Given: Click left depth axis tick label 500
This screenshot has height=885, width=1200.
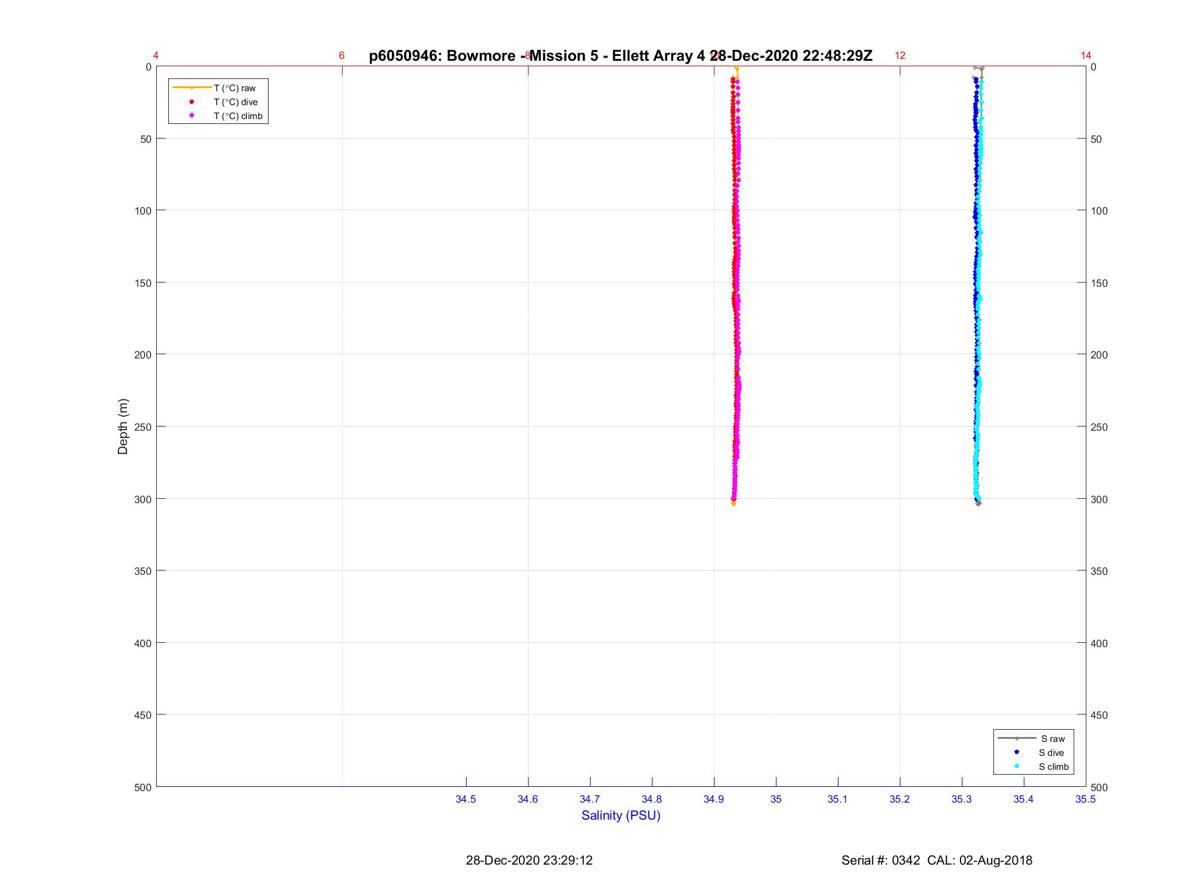Looking at the screenshot, I should click(142, 787).
